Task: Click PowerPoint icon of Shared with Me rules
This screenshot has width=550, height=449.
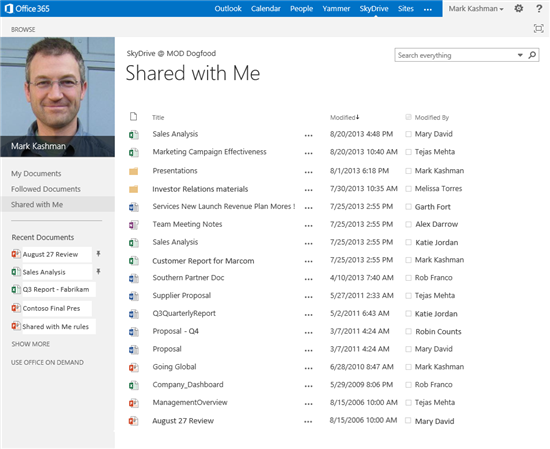Action: point(16,326)
